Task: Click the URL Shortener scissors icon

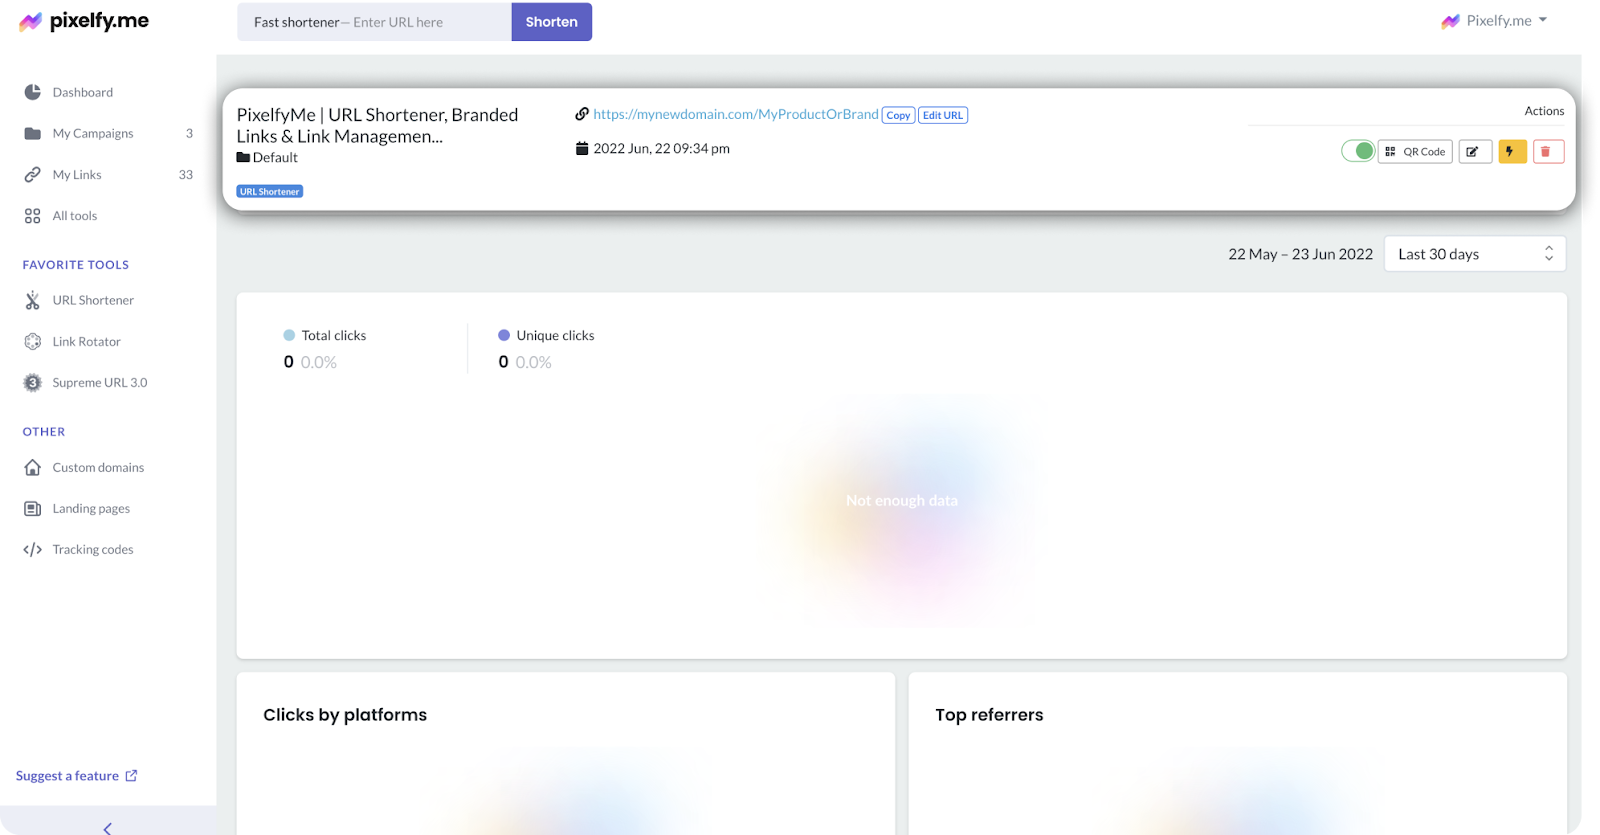Action: 33,300
